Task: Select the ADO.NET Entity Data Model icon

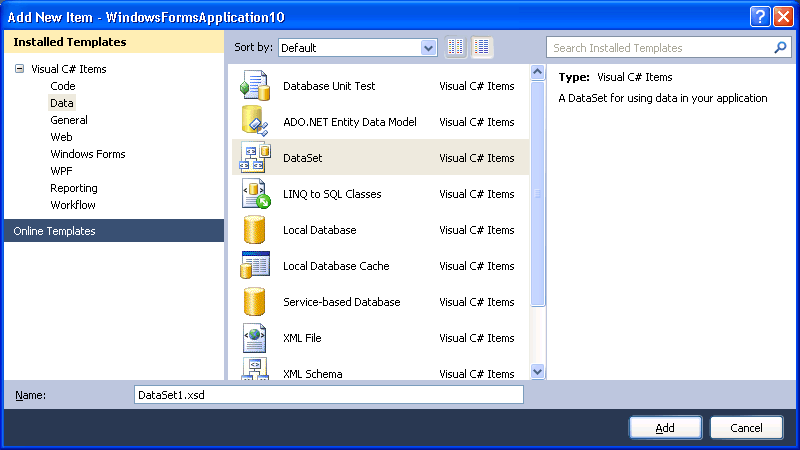Action: pyautogui.click(x=254, y=122)
